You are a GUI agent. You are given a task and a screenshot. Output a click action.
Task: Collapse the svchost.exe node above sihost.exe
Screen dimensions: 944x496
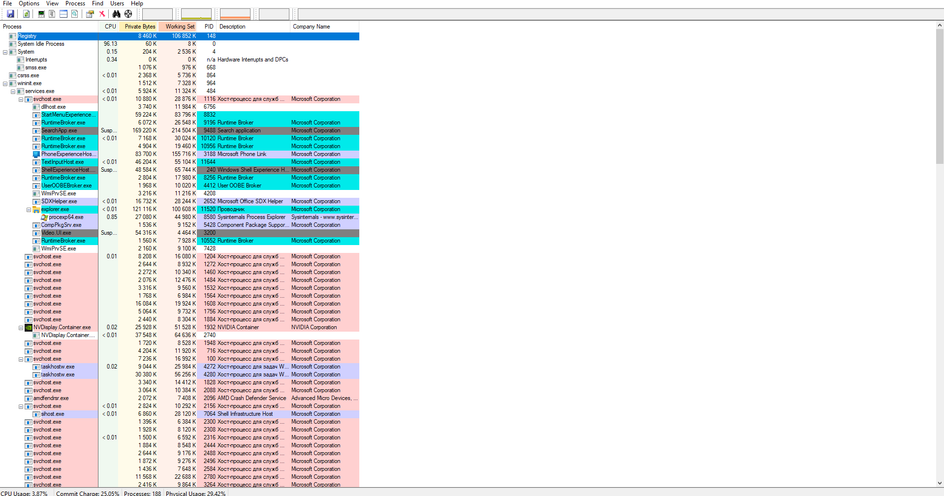point(20,406)
